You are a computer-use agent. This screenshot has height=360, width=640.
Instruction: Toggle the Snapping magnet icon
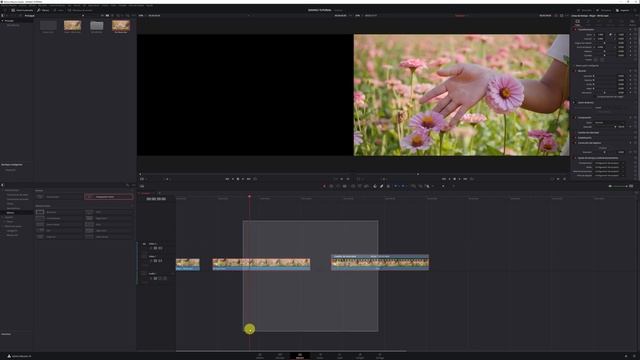(x=375, y=186)
